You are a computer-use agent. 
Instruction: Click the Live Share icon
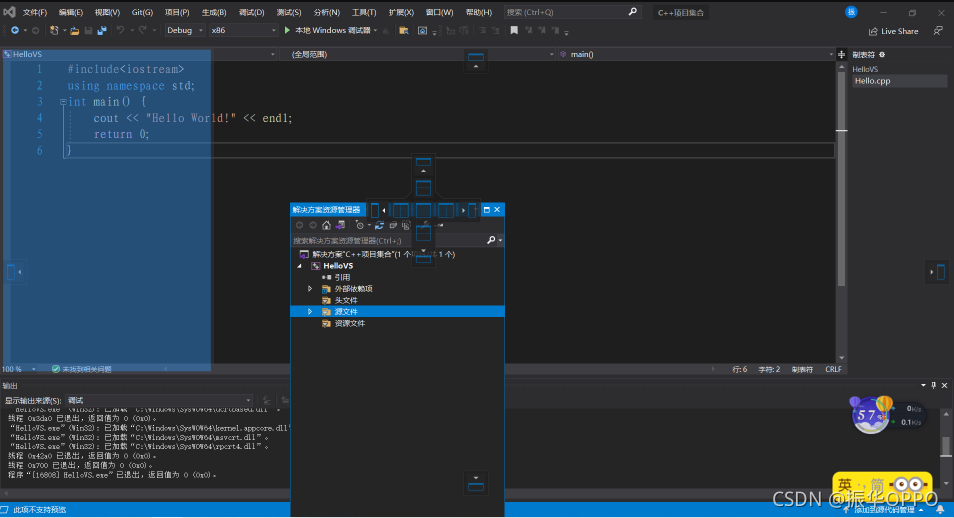pyautogui.click(x=873, y=31)
